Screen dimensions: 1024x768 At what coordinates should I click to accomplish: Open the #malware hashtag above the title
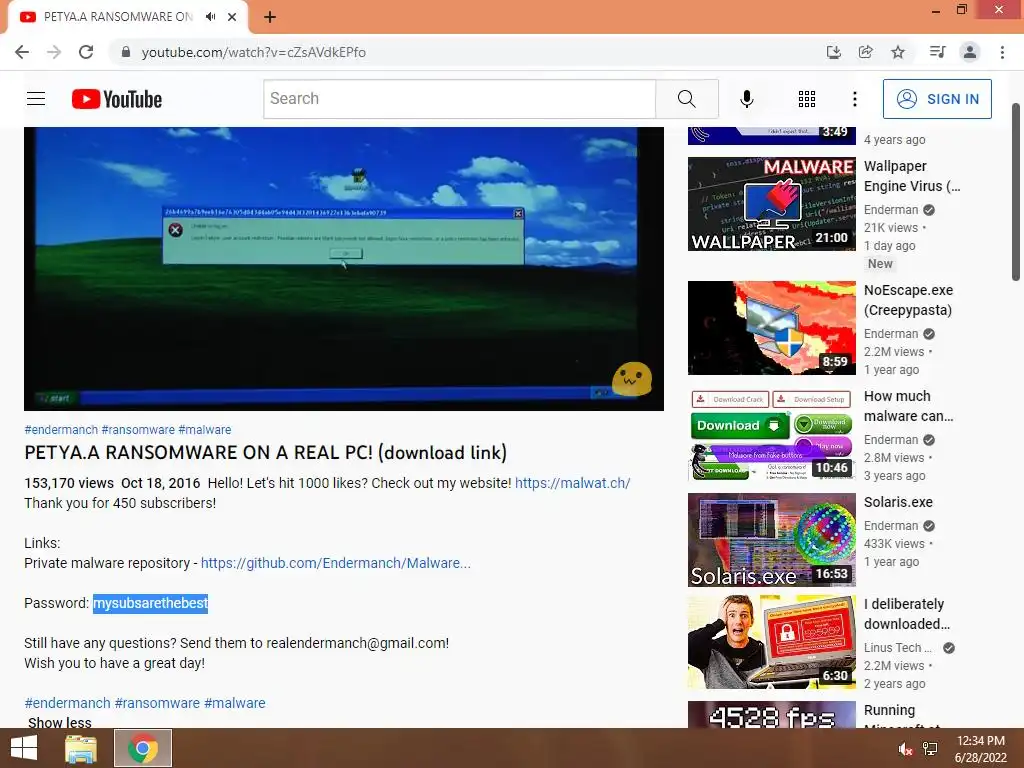(204, 430)
